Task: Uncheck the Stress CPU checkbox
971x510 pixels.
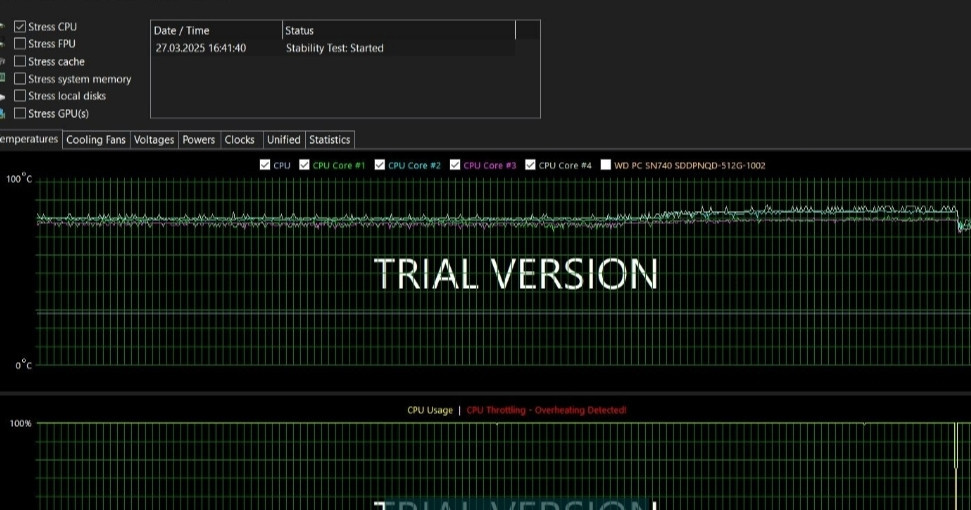Action: point(20,27)
